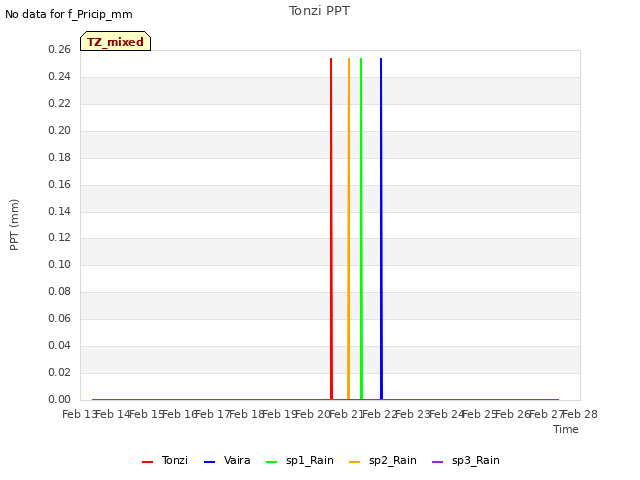Click the 0.14 y-axis tick label
Viewport: 640px width, 480px height.
click(60, 211)
